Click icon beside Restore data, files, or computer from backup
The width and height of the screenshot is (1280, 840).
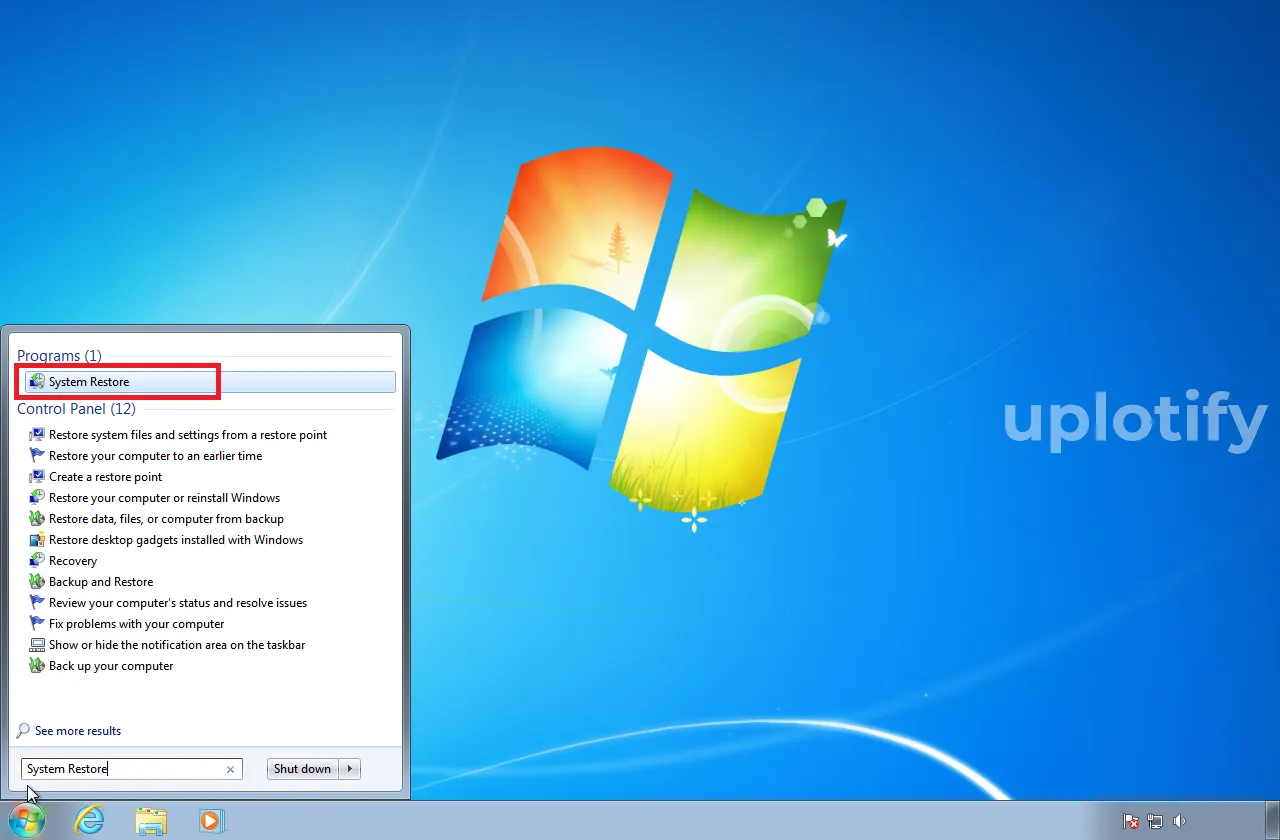[x=37, y=519]
